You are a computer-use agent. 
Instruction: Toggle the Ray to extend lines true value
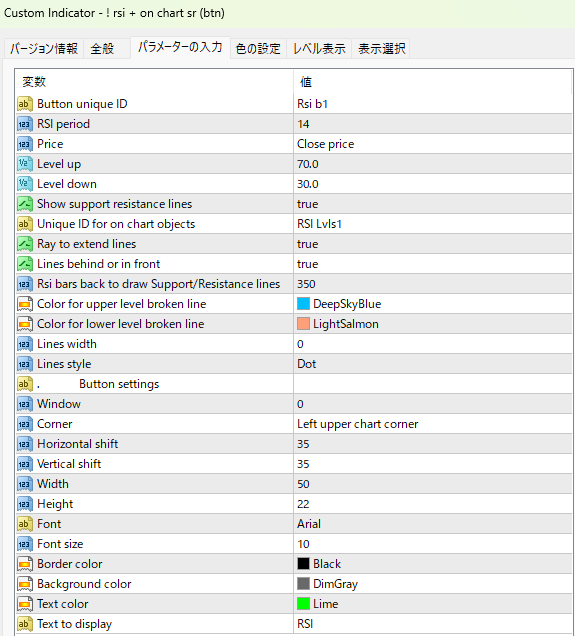pos(433,244)
